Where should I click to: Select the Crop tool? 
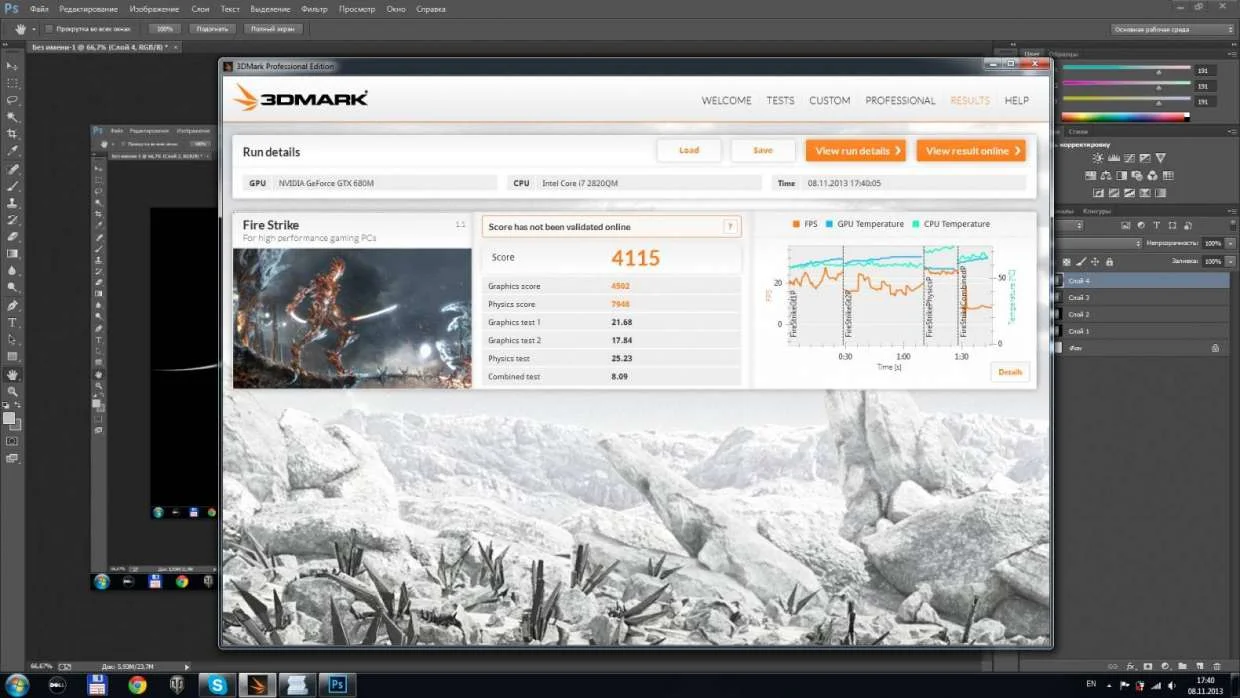(x=12, y=133)
